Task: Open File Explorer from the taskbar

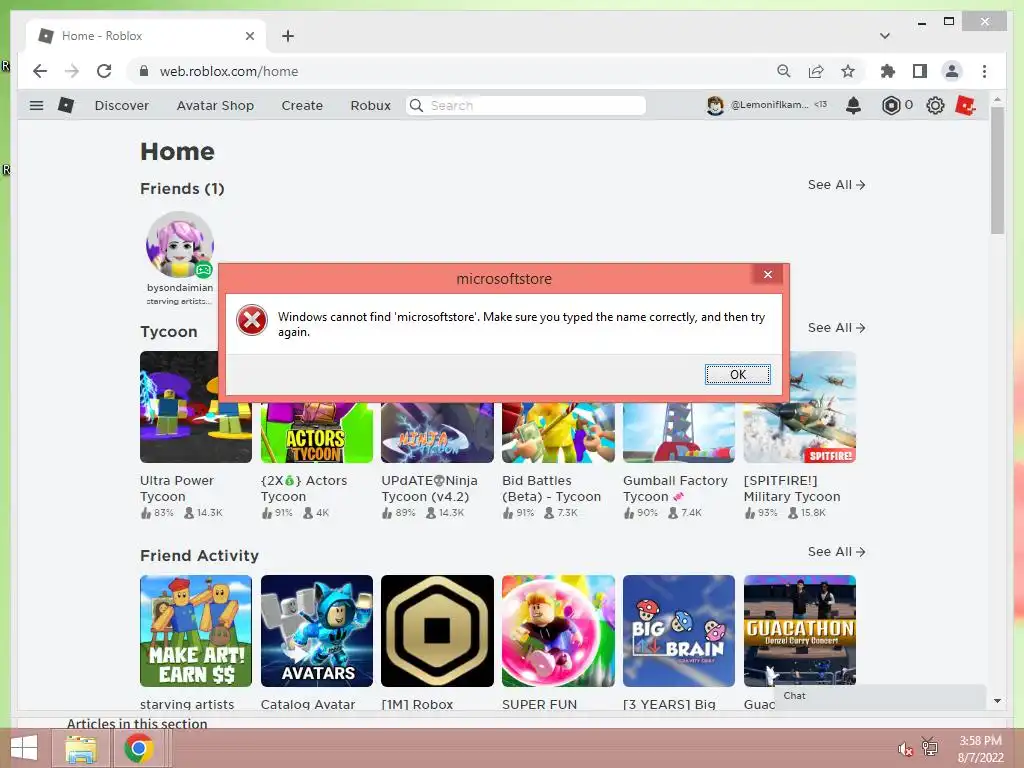Action: (x=80, y=748)
